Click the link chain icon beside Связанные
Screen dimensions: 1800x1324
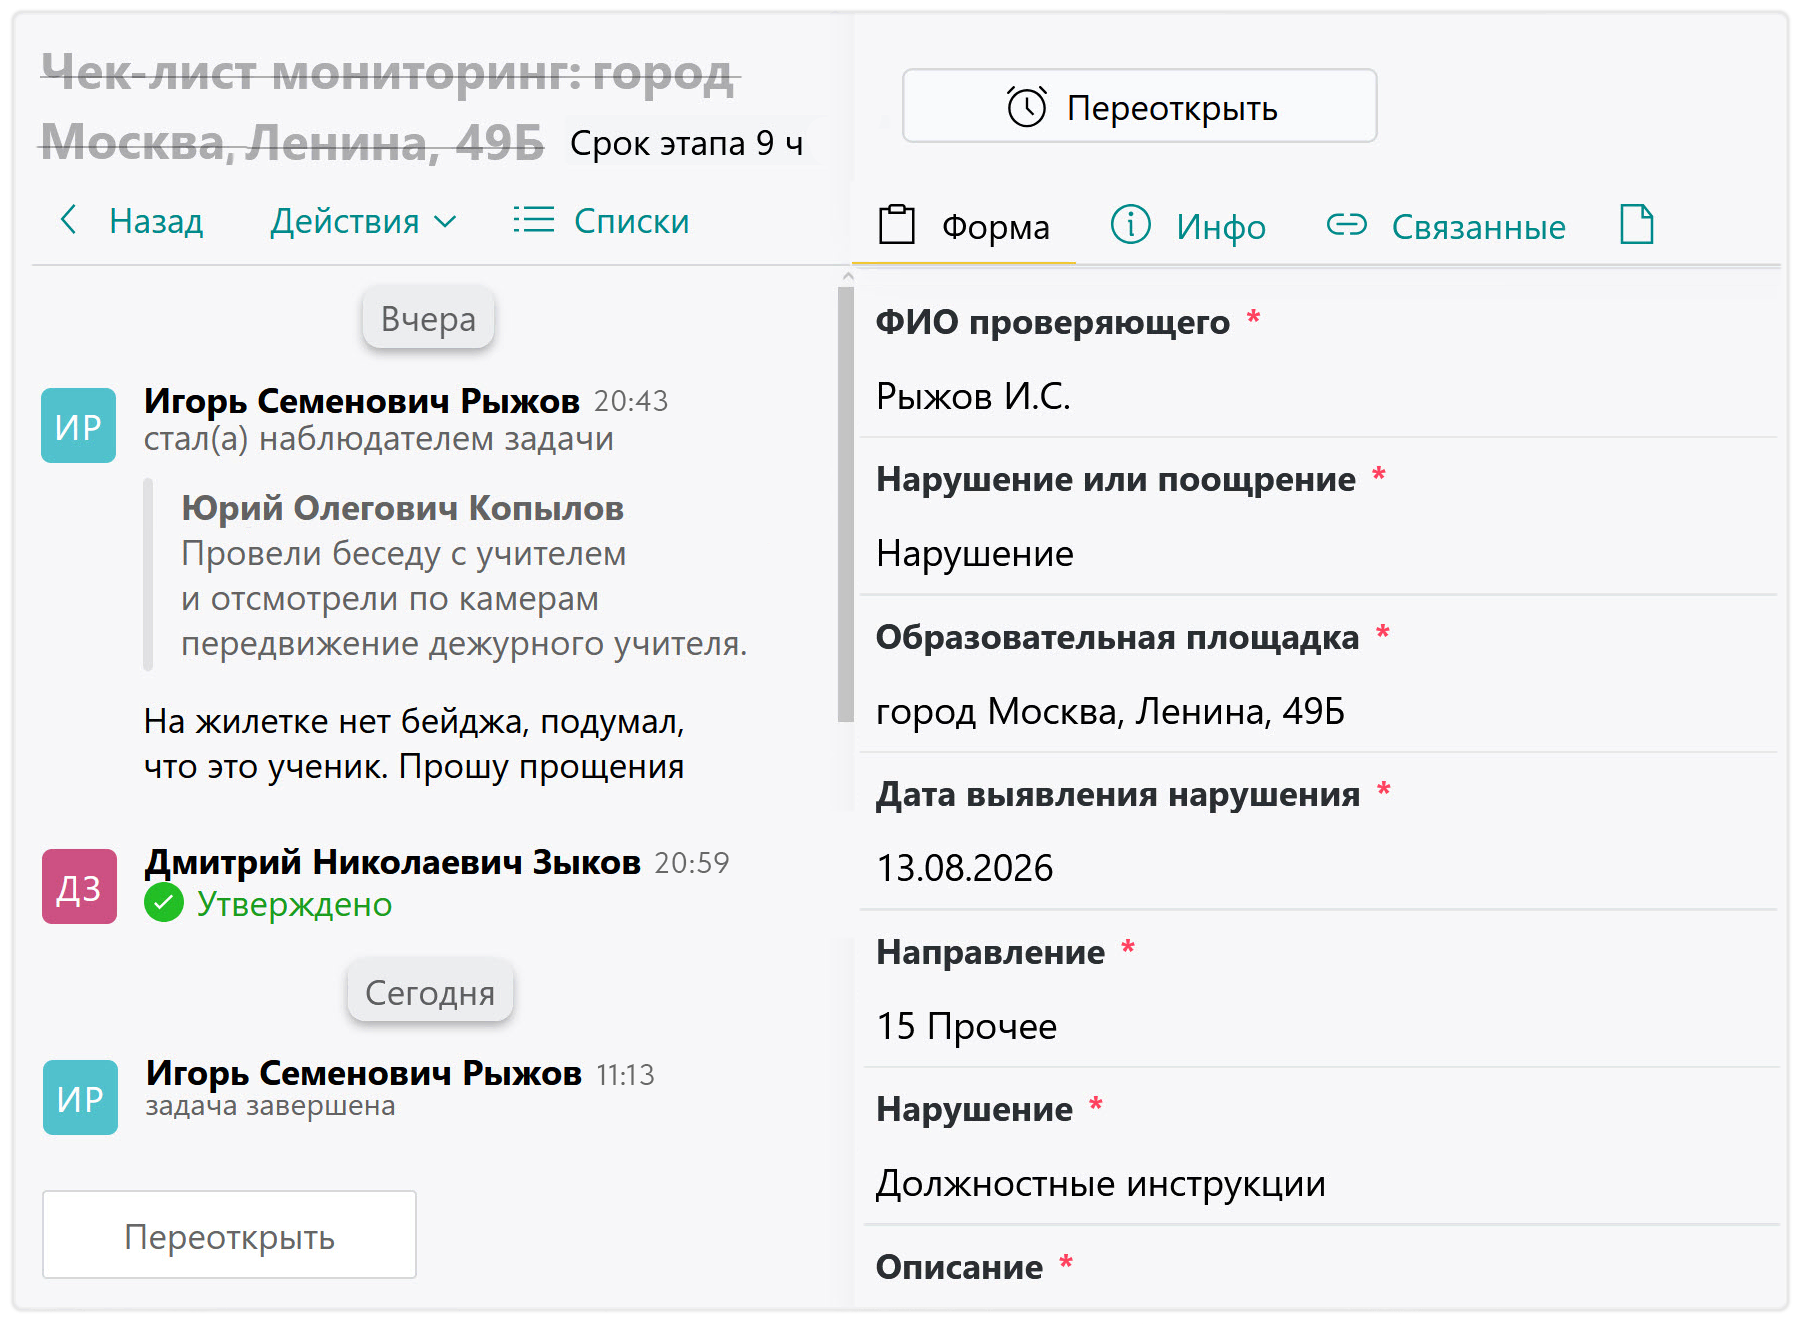pos(1346,225)
